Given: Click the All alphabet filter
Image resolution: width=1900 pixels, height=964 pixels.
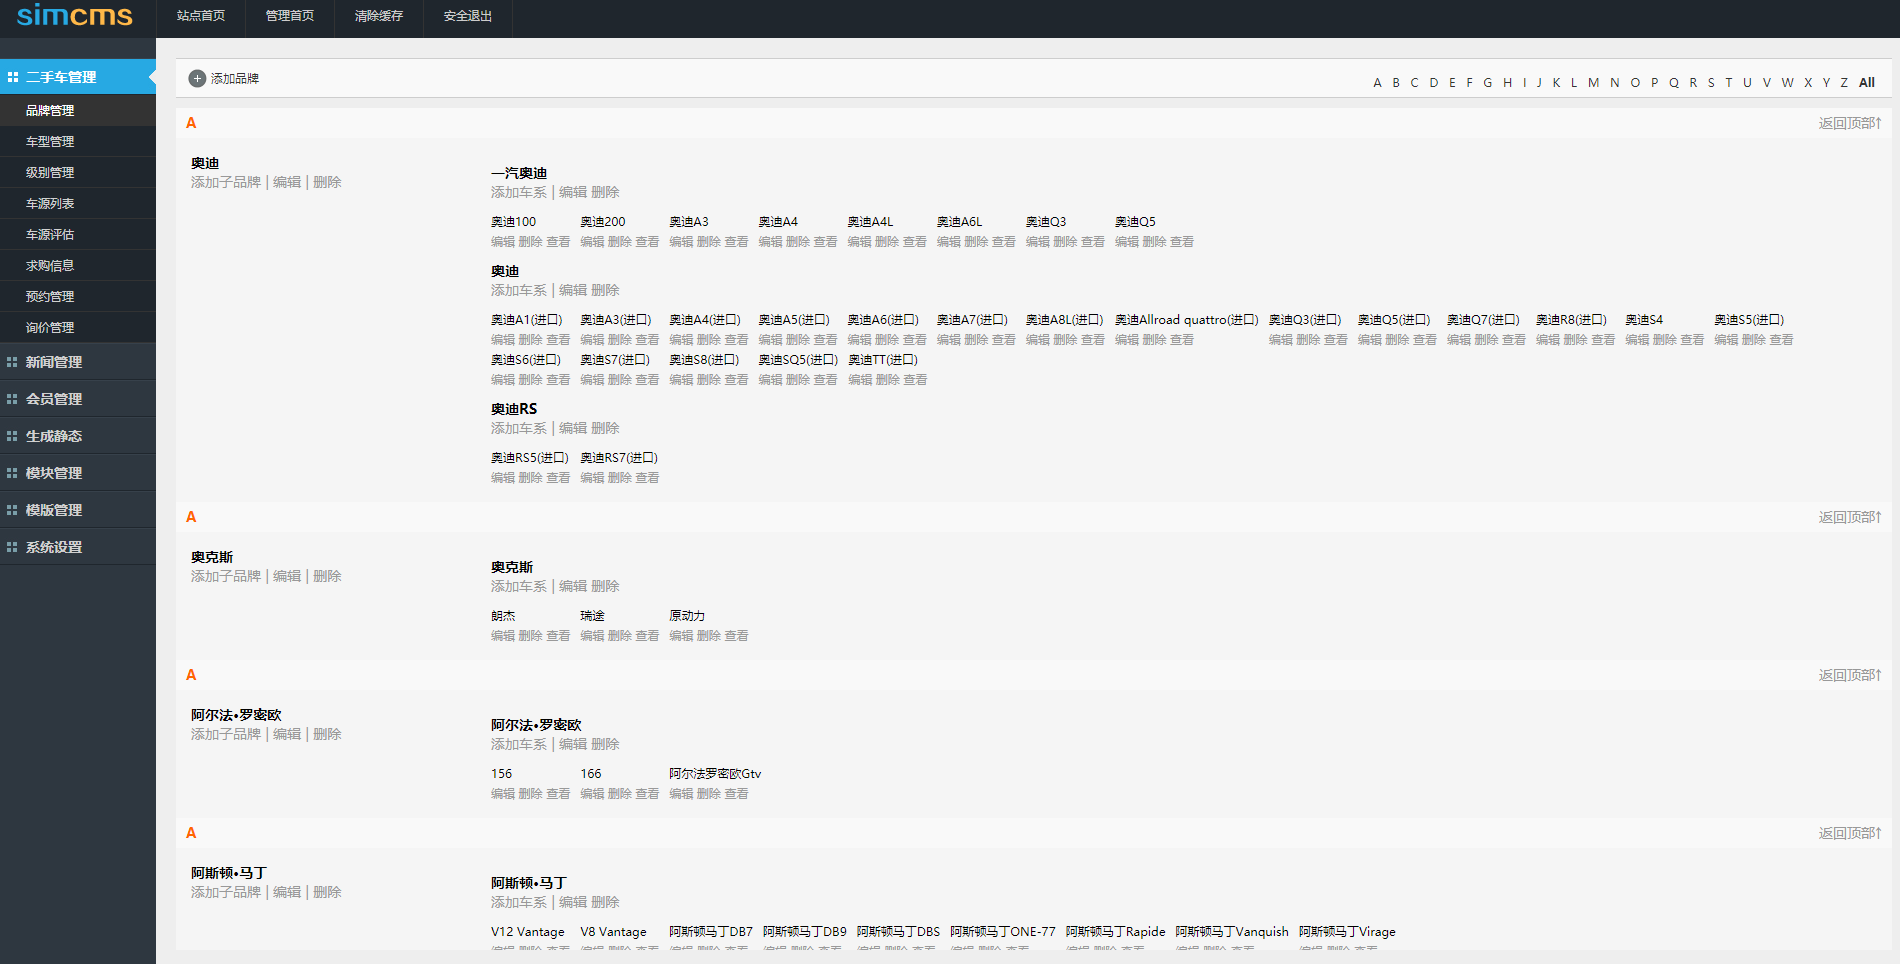Looking at the screenshot, I should coord(1866,82).
